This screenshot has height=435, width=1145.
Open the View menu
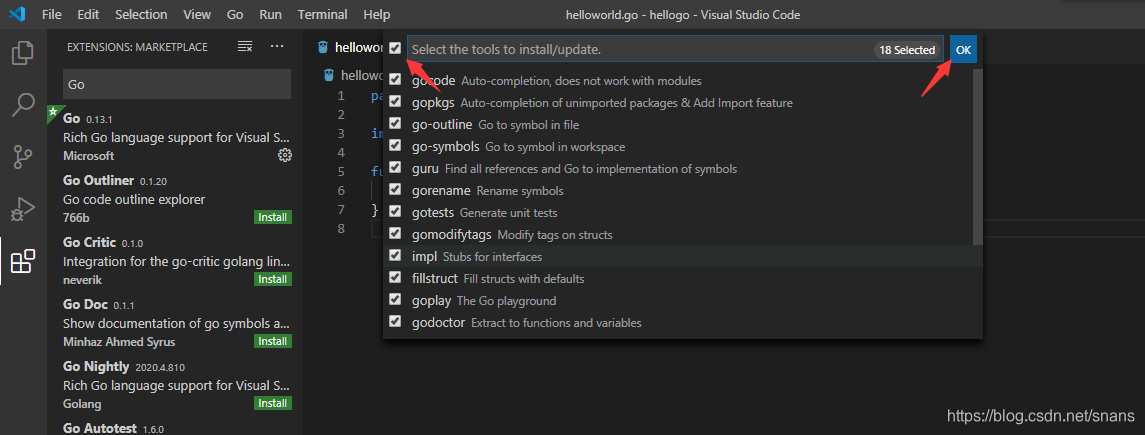[197, 14]
